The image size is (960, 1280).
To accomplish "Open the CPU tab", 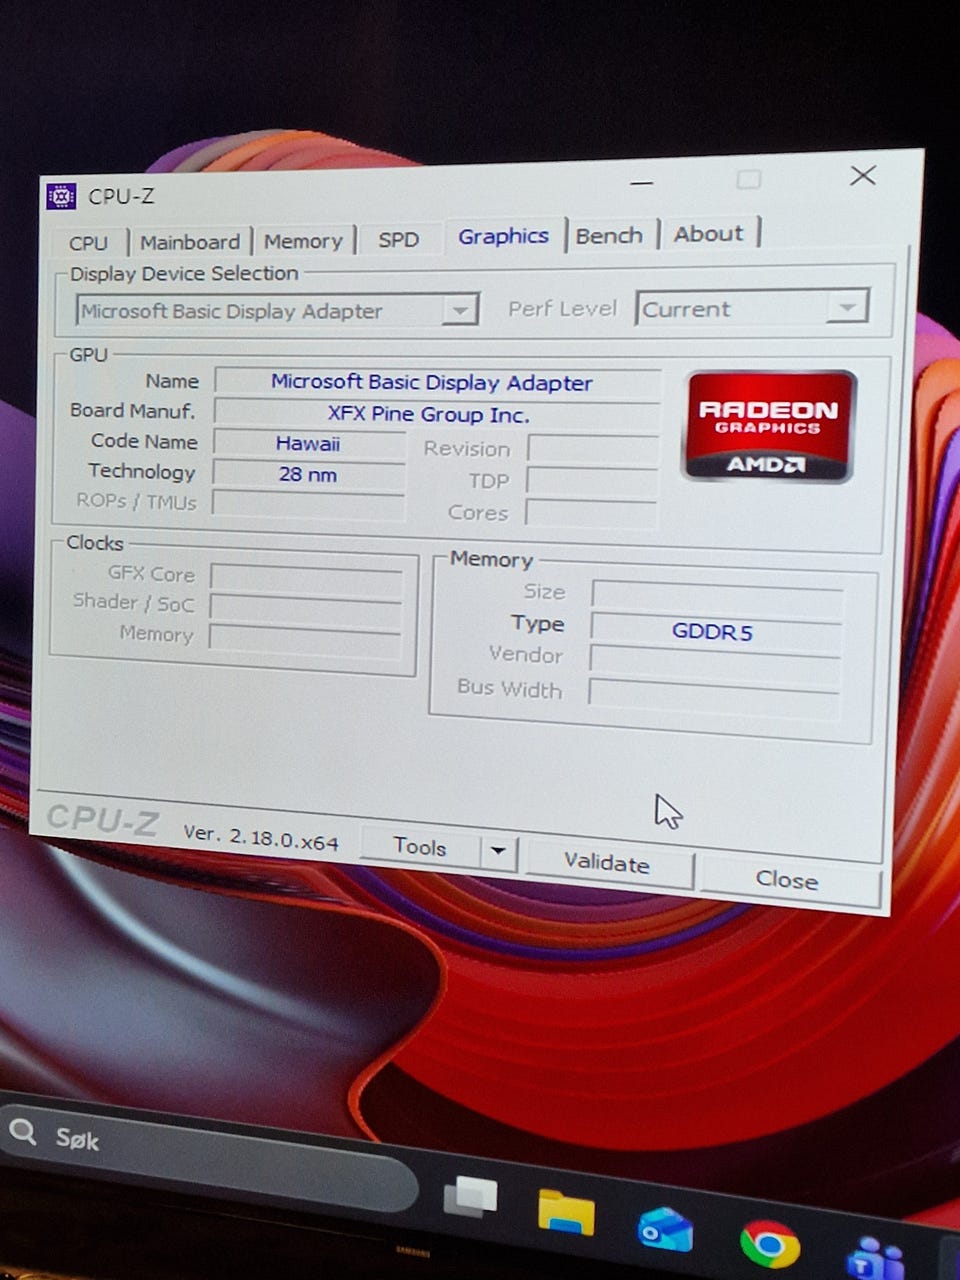I will pos(89,242).
